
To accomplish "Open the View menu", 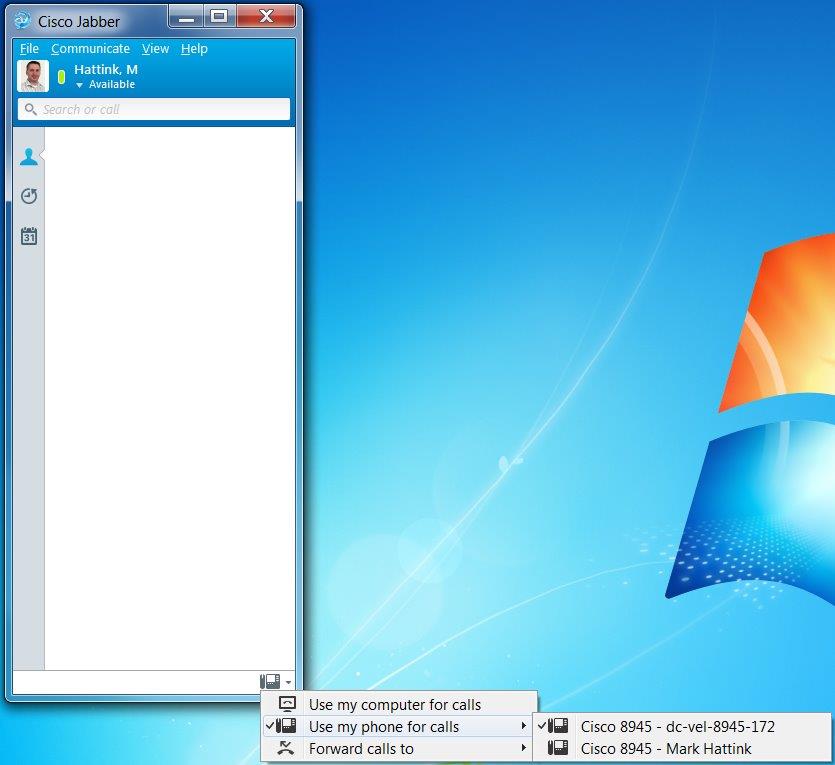I will click(x=155, y=48).
